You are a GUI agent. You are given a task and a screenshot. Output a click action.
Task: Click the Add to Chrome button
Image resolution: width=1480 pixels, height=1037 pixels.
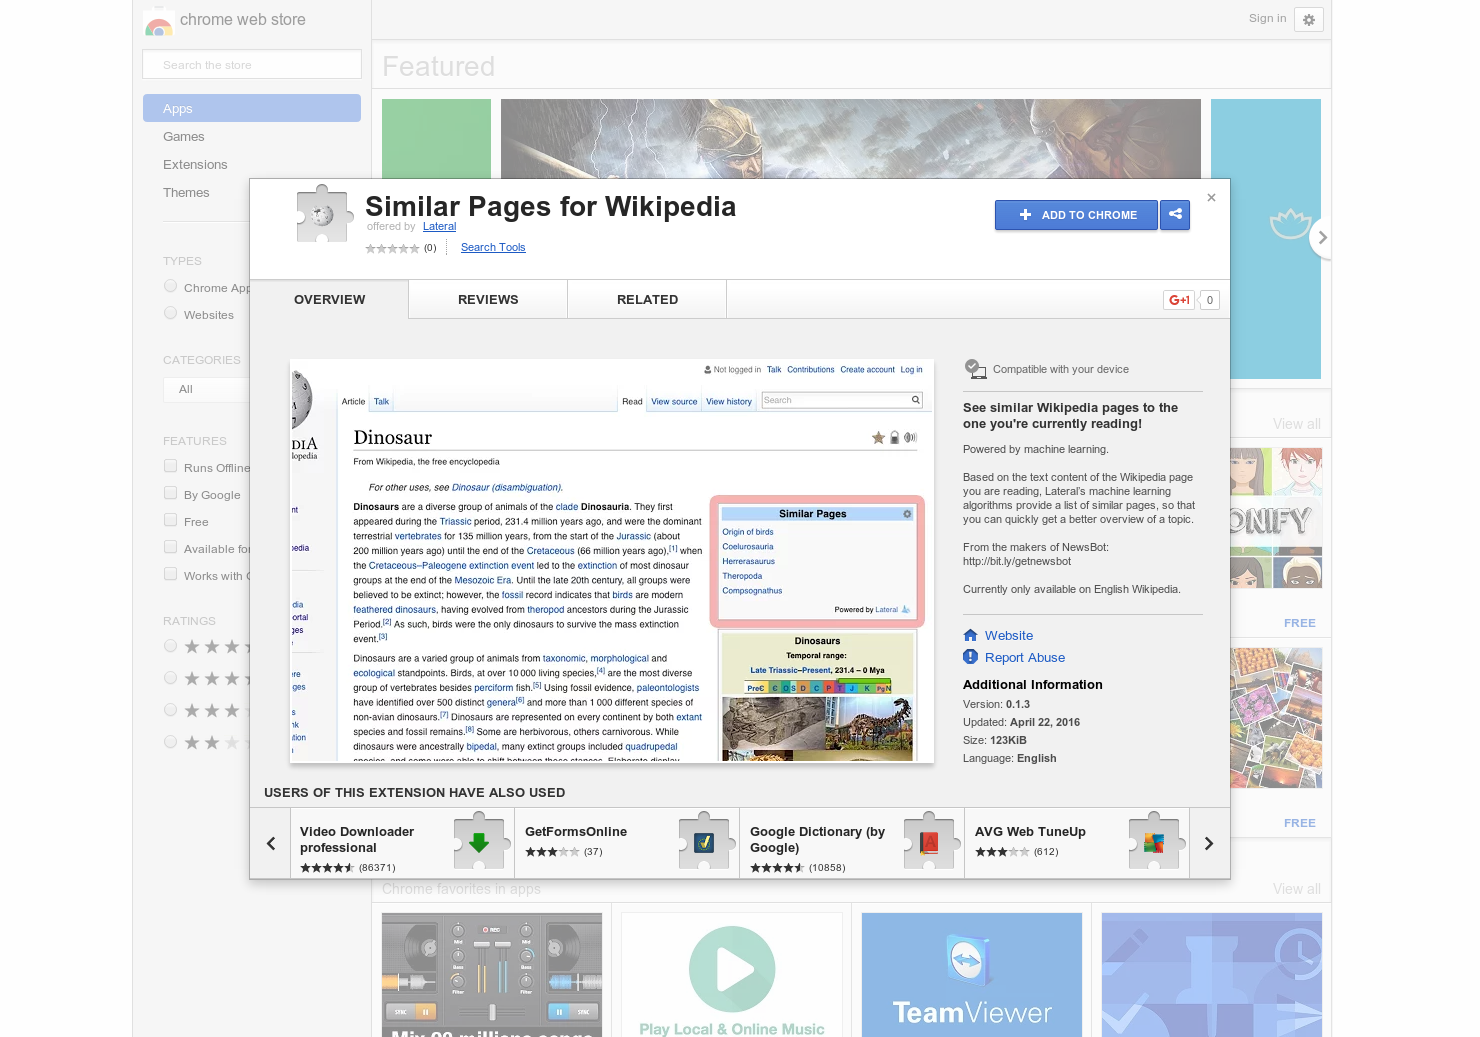tap(1076, 214)
